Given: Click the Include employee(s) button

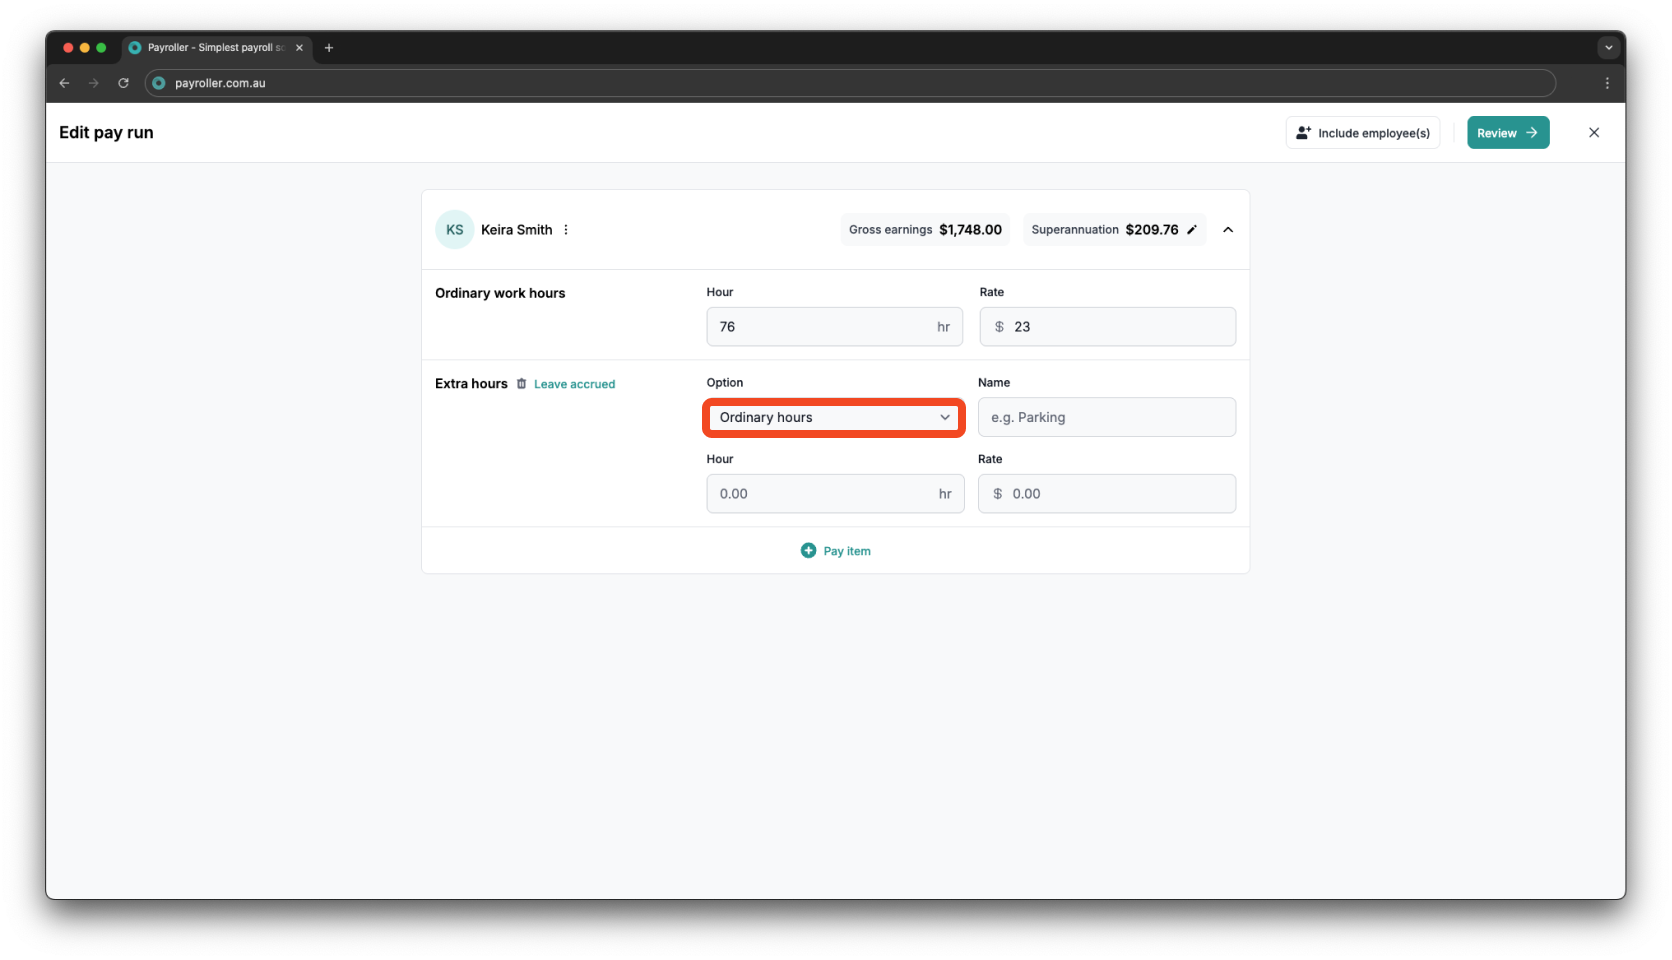Looking at the screenshot, I should coord(1363,133).
